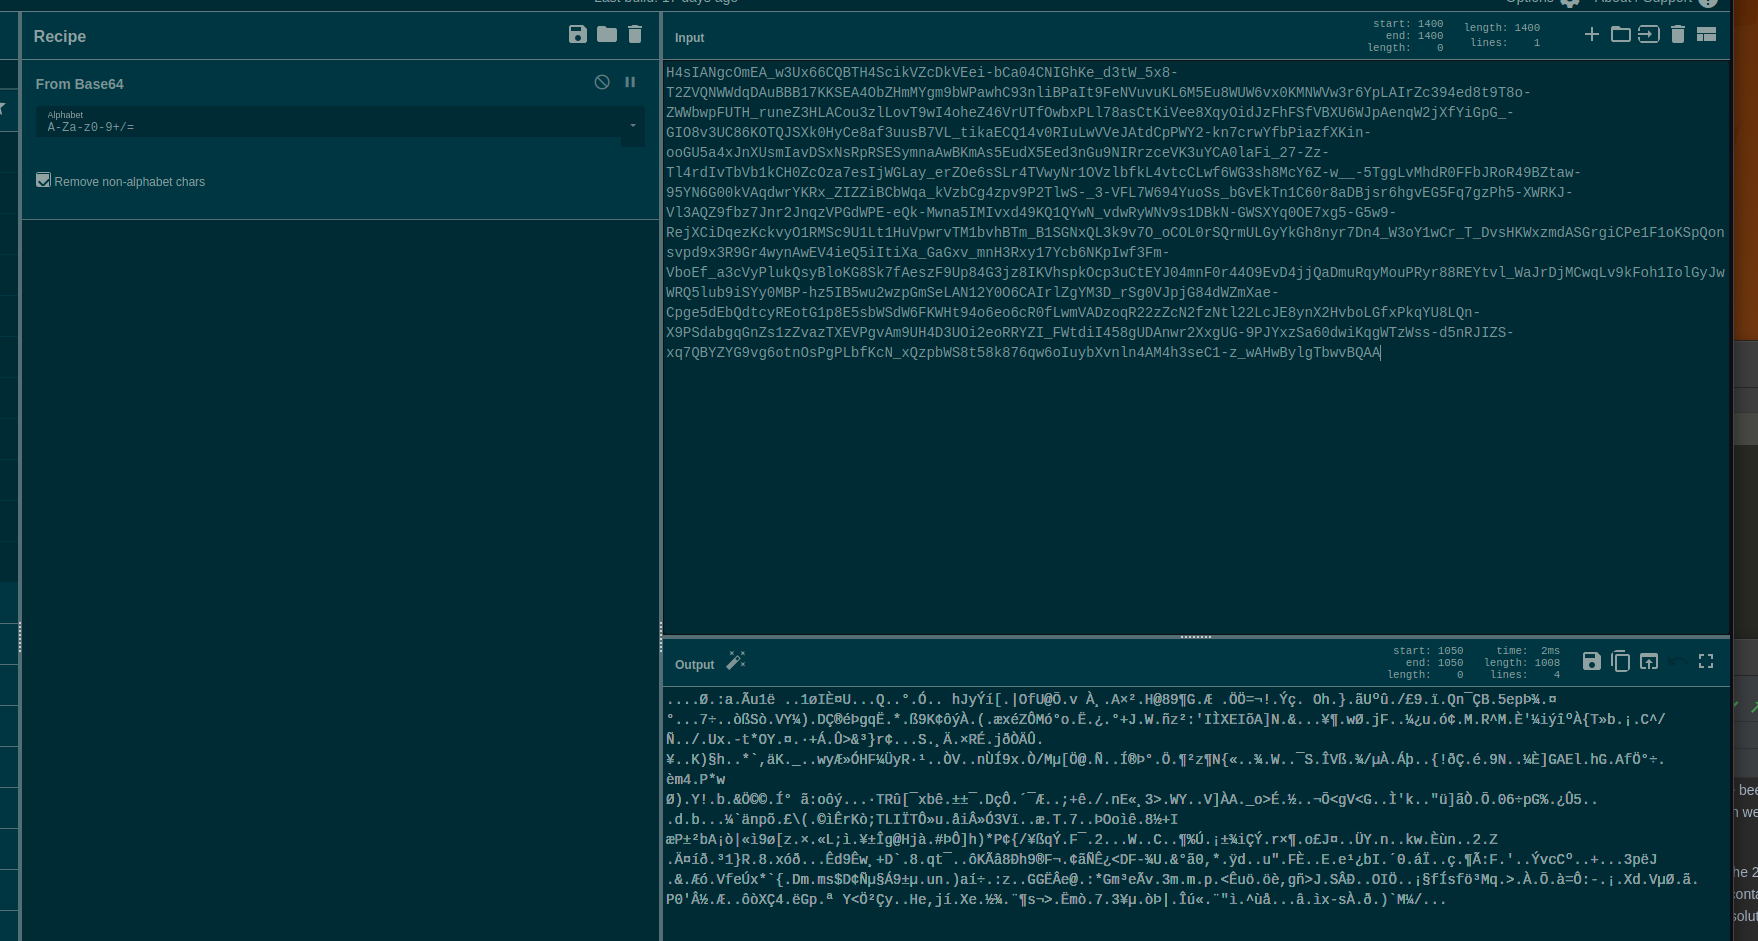Click the output 'length: 1008' statistic
The width and height of the screenshot is (1758, 941).
(x=1522, y=663)
